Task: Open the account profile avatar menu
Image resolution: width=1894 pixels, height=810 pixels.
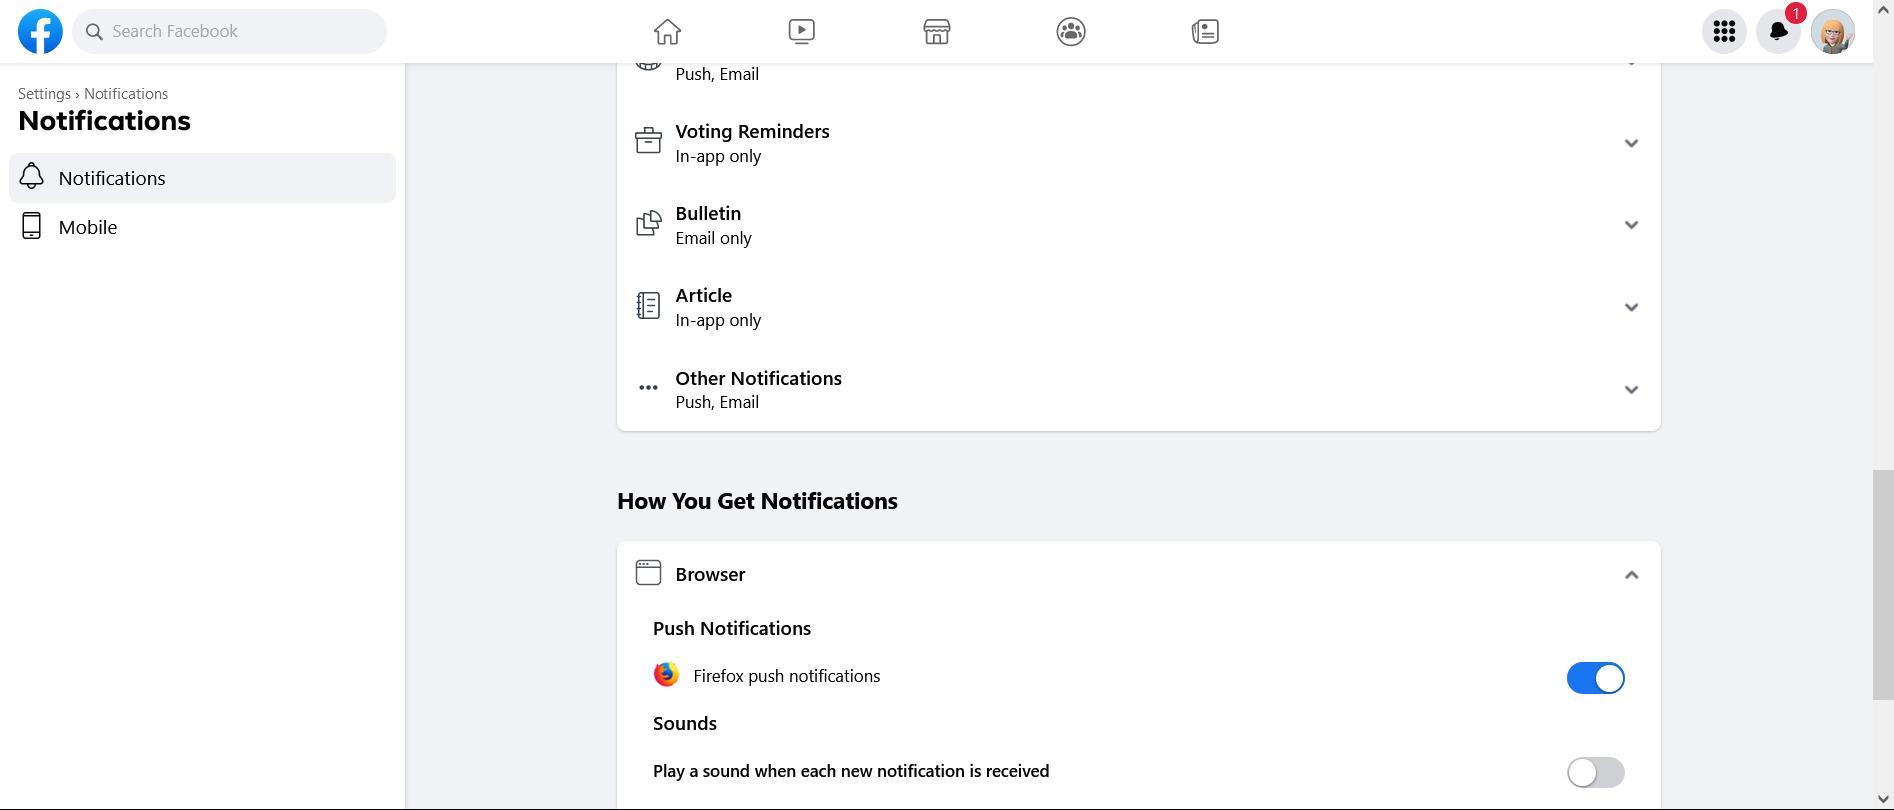Action: (x=1832, y=32)
